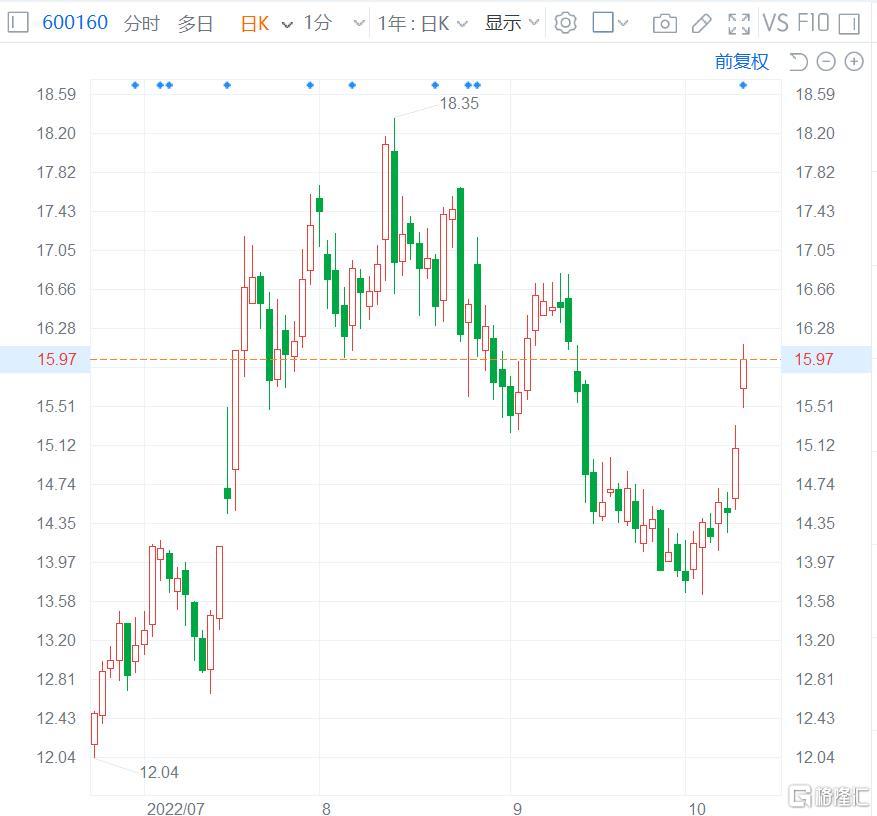Open stock code 600160
Screen dimensions: 877x816
pyautogui.click(x=75, y=22)
